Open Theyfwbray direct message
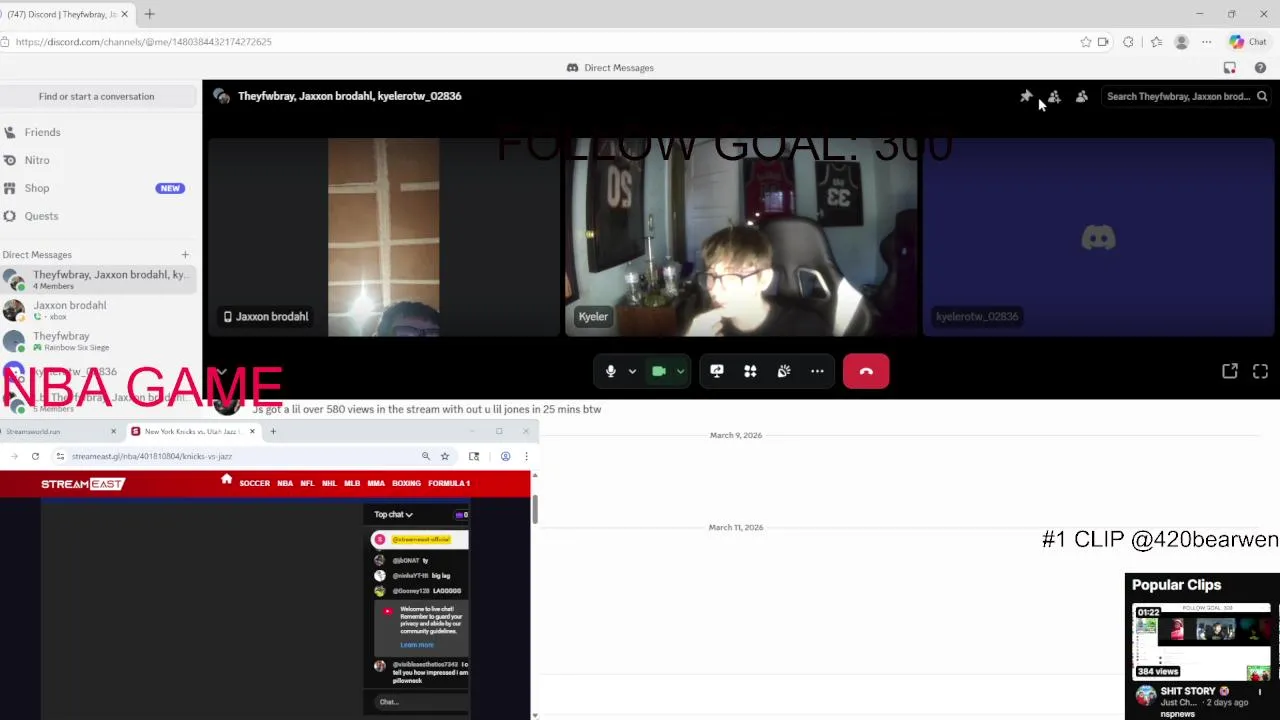 (x=96, y=341)
